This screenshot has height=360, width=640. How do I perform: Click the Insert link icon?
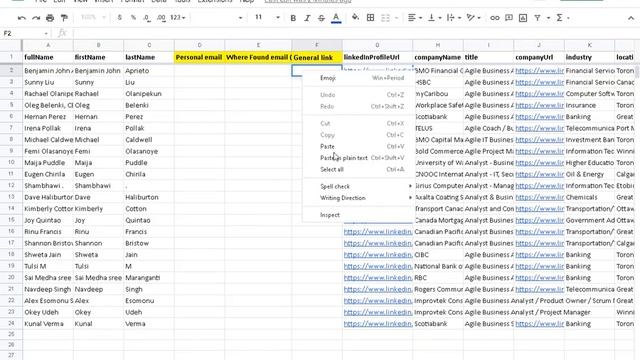495,18
